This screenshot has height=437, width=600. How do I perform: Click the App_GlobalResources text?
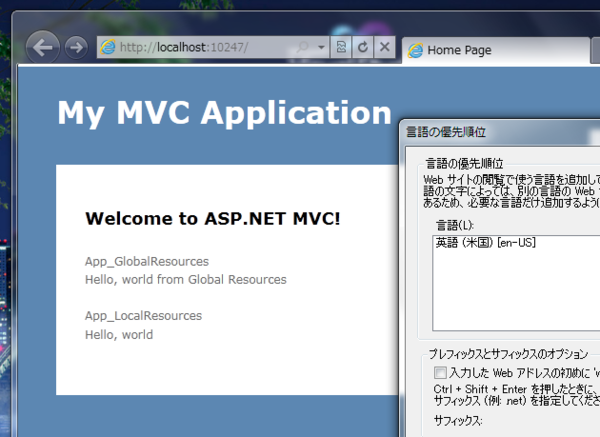point(147,262)
